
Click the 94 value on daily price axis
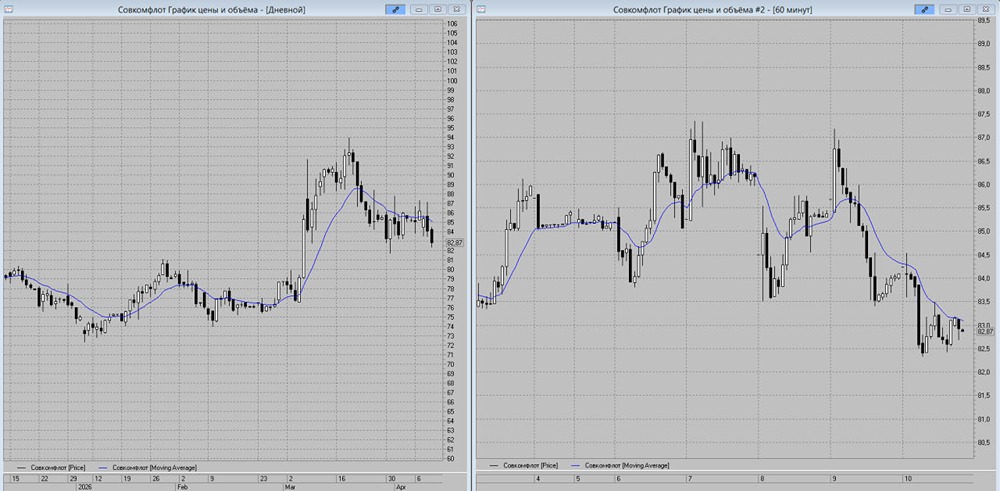(451, 138)
